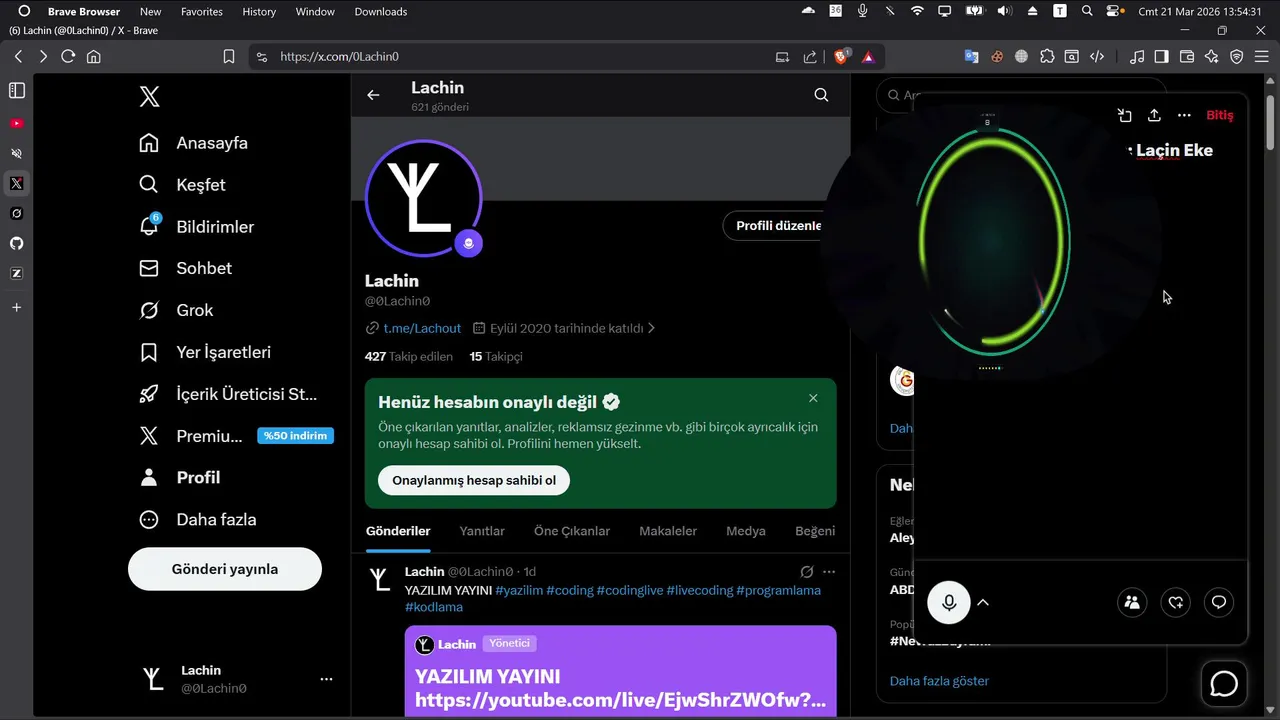Open volume control in system tray
This screenshot has height=720, width=1280.
(1004, 11)
